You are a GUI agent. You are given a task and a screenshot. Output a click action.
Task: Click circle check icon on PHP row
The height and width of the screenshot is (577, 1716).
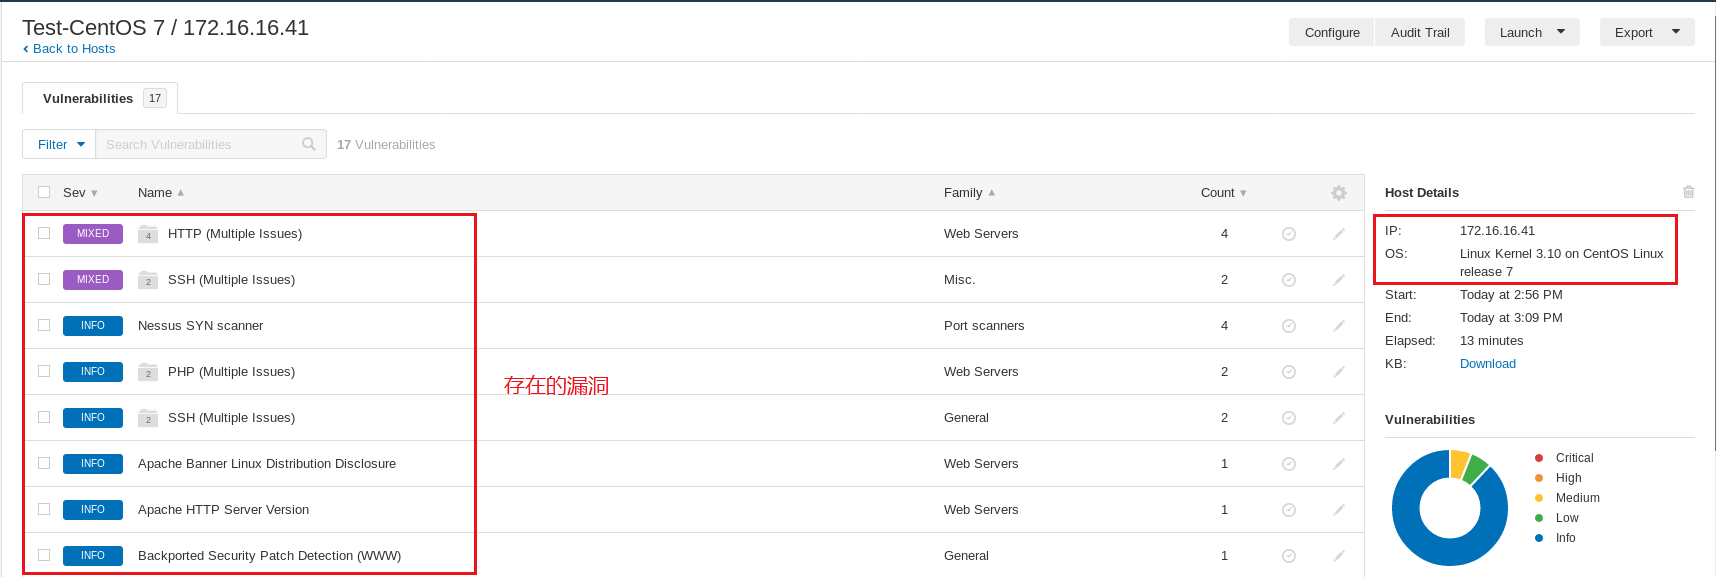click(x=1289, y=372)
